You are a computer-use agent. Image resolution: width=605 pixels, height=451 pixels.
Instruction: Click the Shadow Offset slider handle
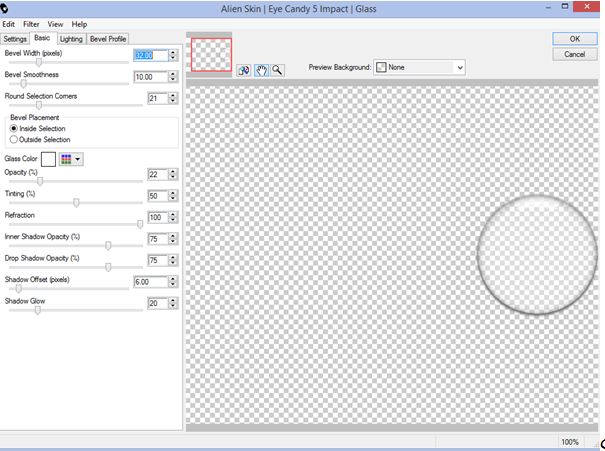click(x=18, y=289)
